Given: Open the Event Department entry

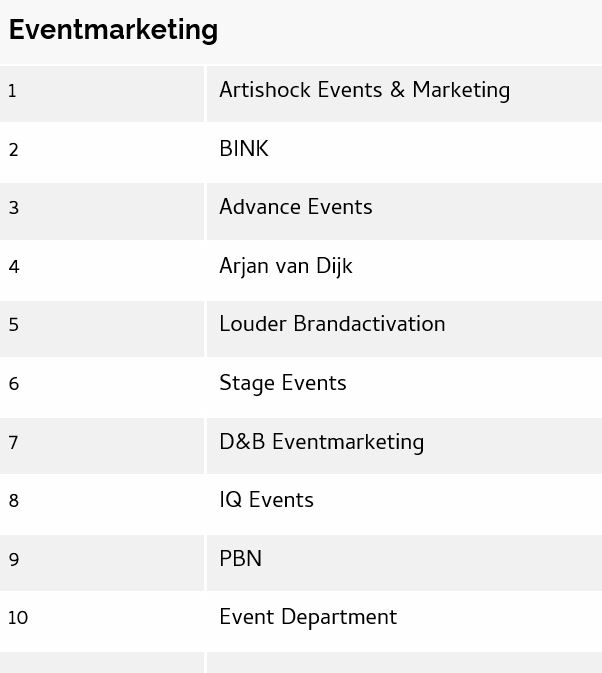Looking at the screenshot, I should click(x=307, y=618).
